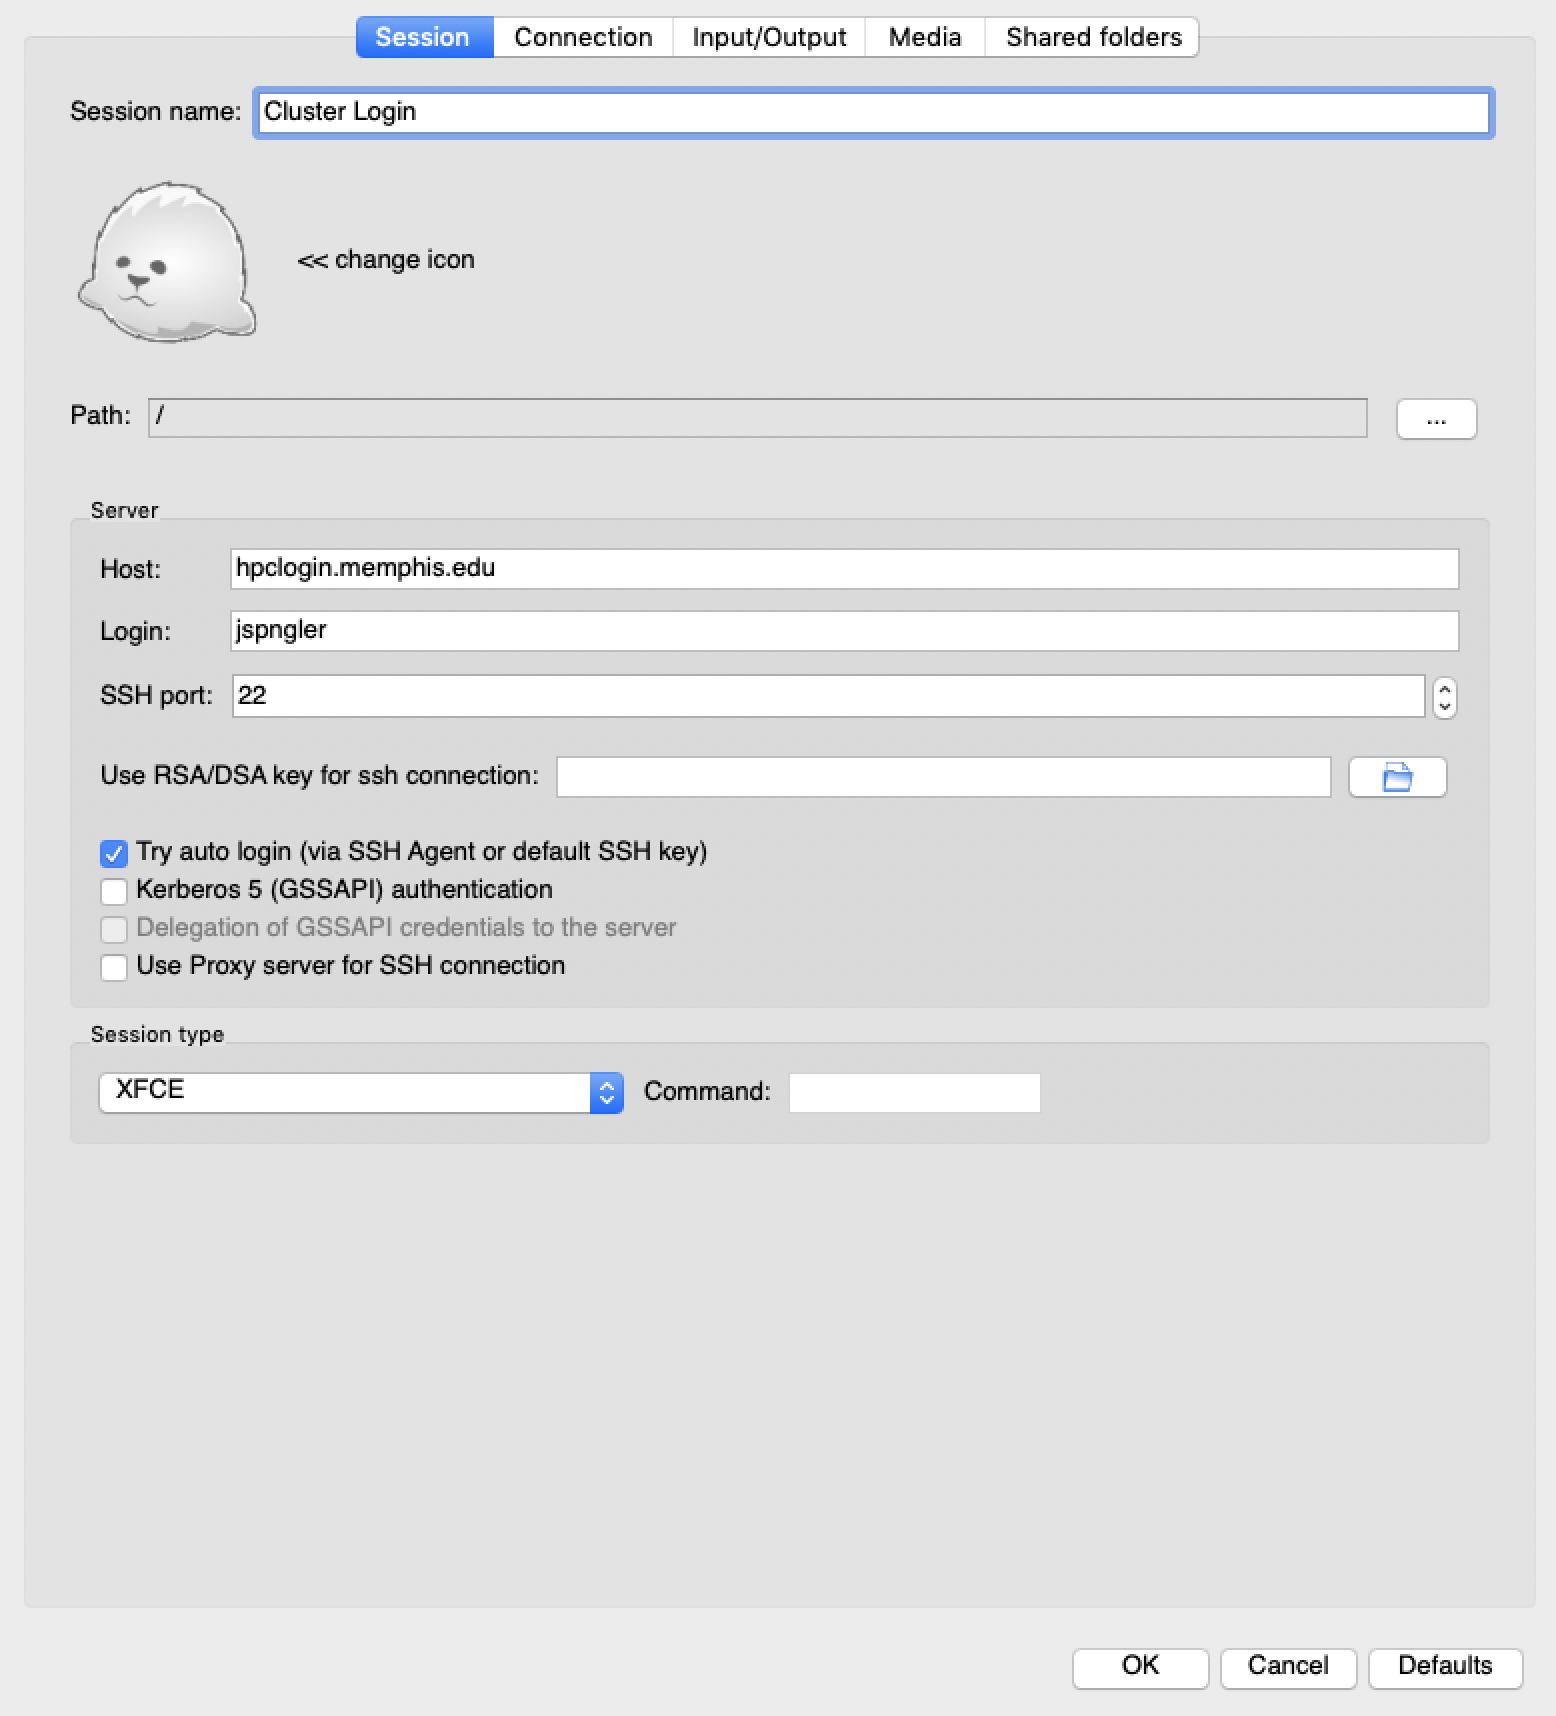The width and height of the screenshot is (1556, 1716).
Task: Open the RSA/DSA key file browser
Action: tap(1396, 777)
